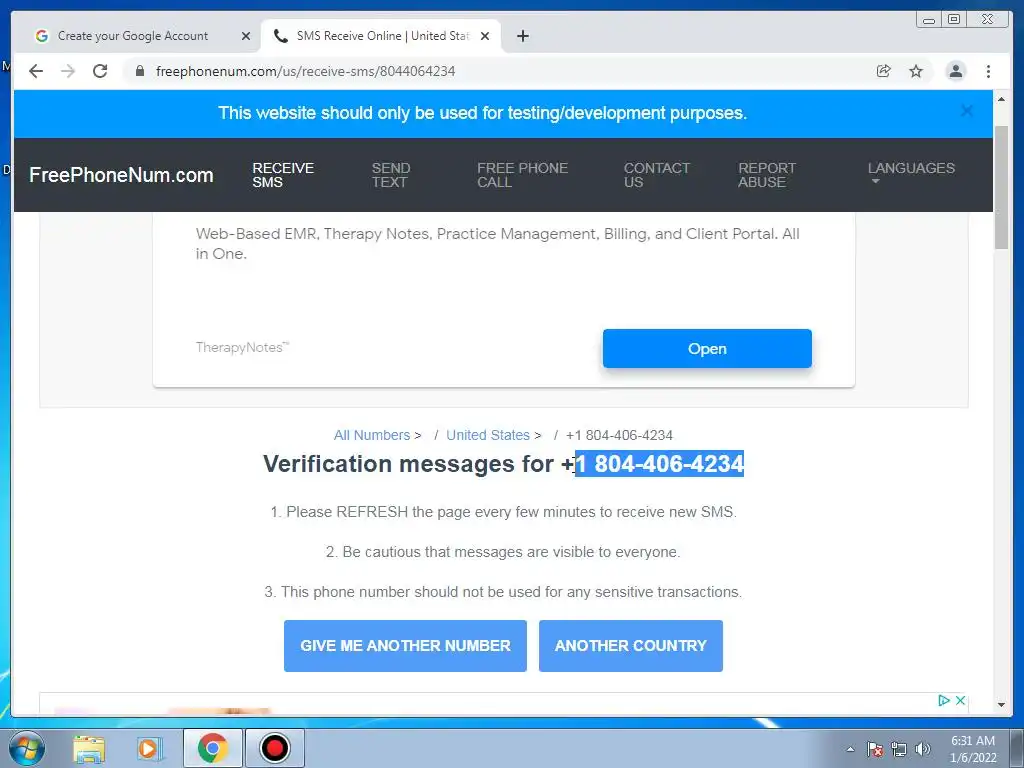Open the Windows Start orb
Viewport: 1024px width, 768px height.
[27, 748]
